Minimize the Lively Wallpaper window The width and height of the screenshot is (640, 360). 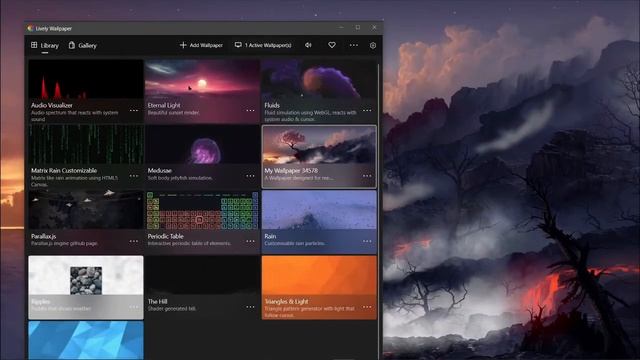[x=341, y=27]
